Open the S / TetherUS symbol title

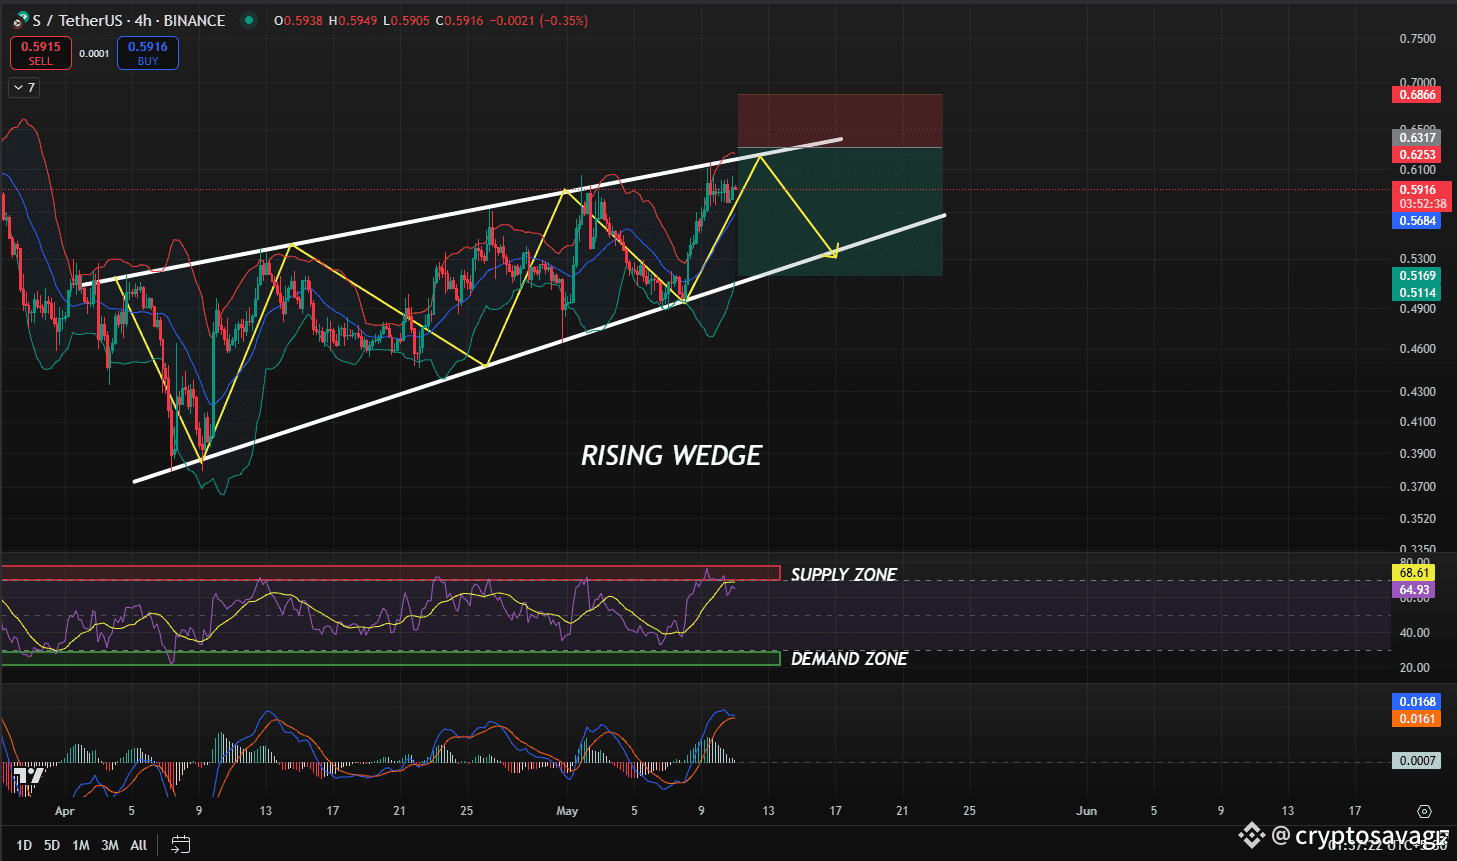pyautogui.click(x=128, y=20)
